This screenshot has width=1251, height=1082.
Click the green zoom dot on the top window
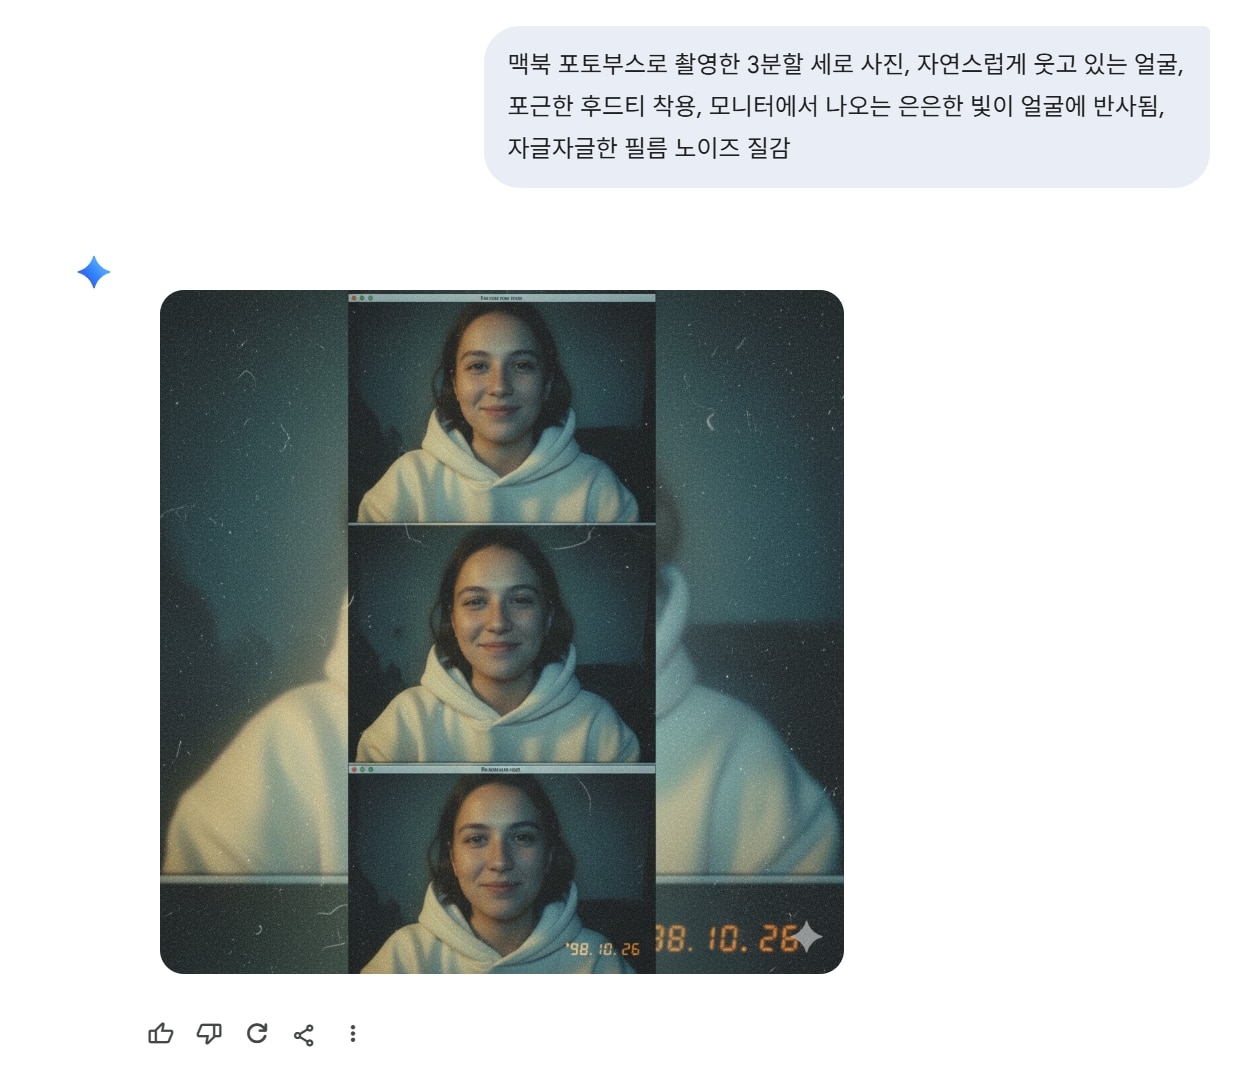coord(370,298)
